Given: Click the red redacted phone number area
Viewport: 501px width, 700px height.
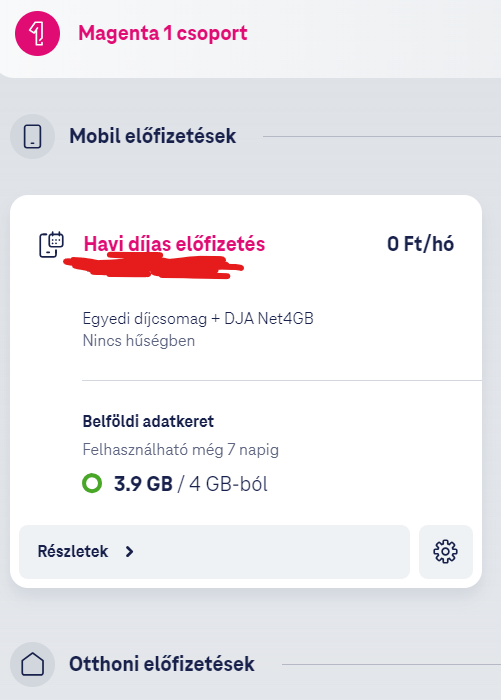Looking at the screenshot, I should [x=154, y=267].
